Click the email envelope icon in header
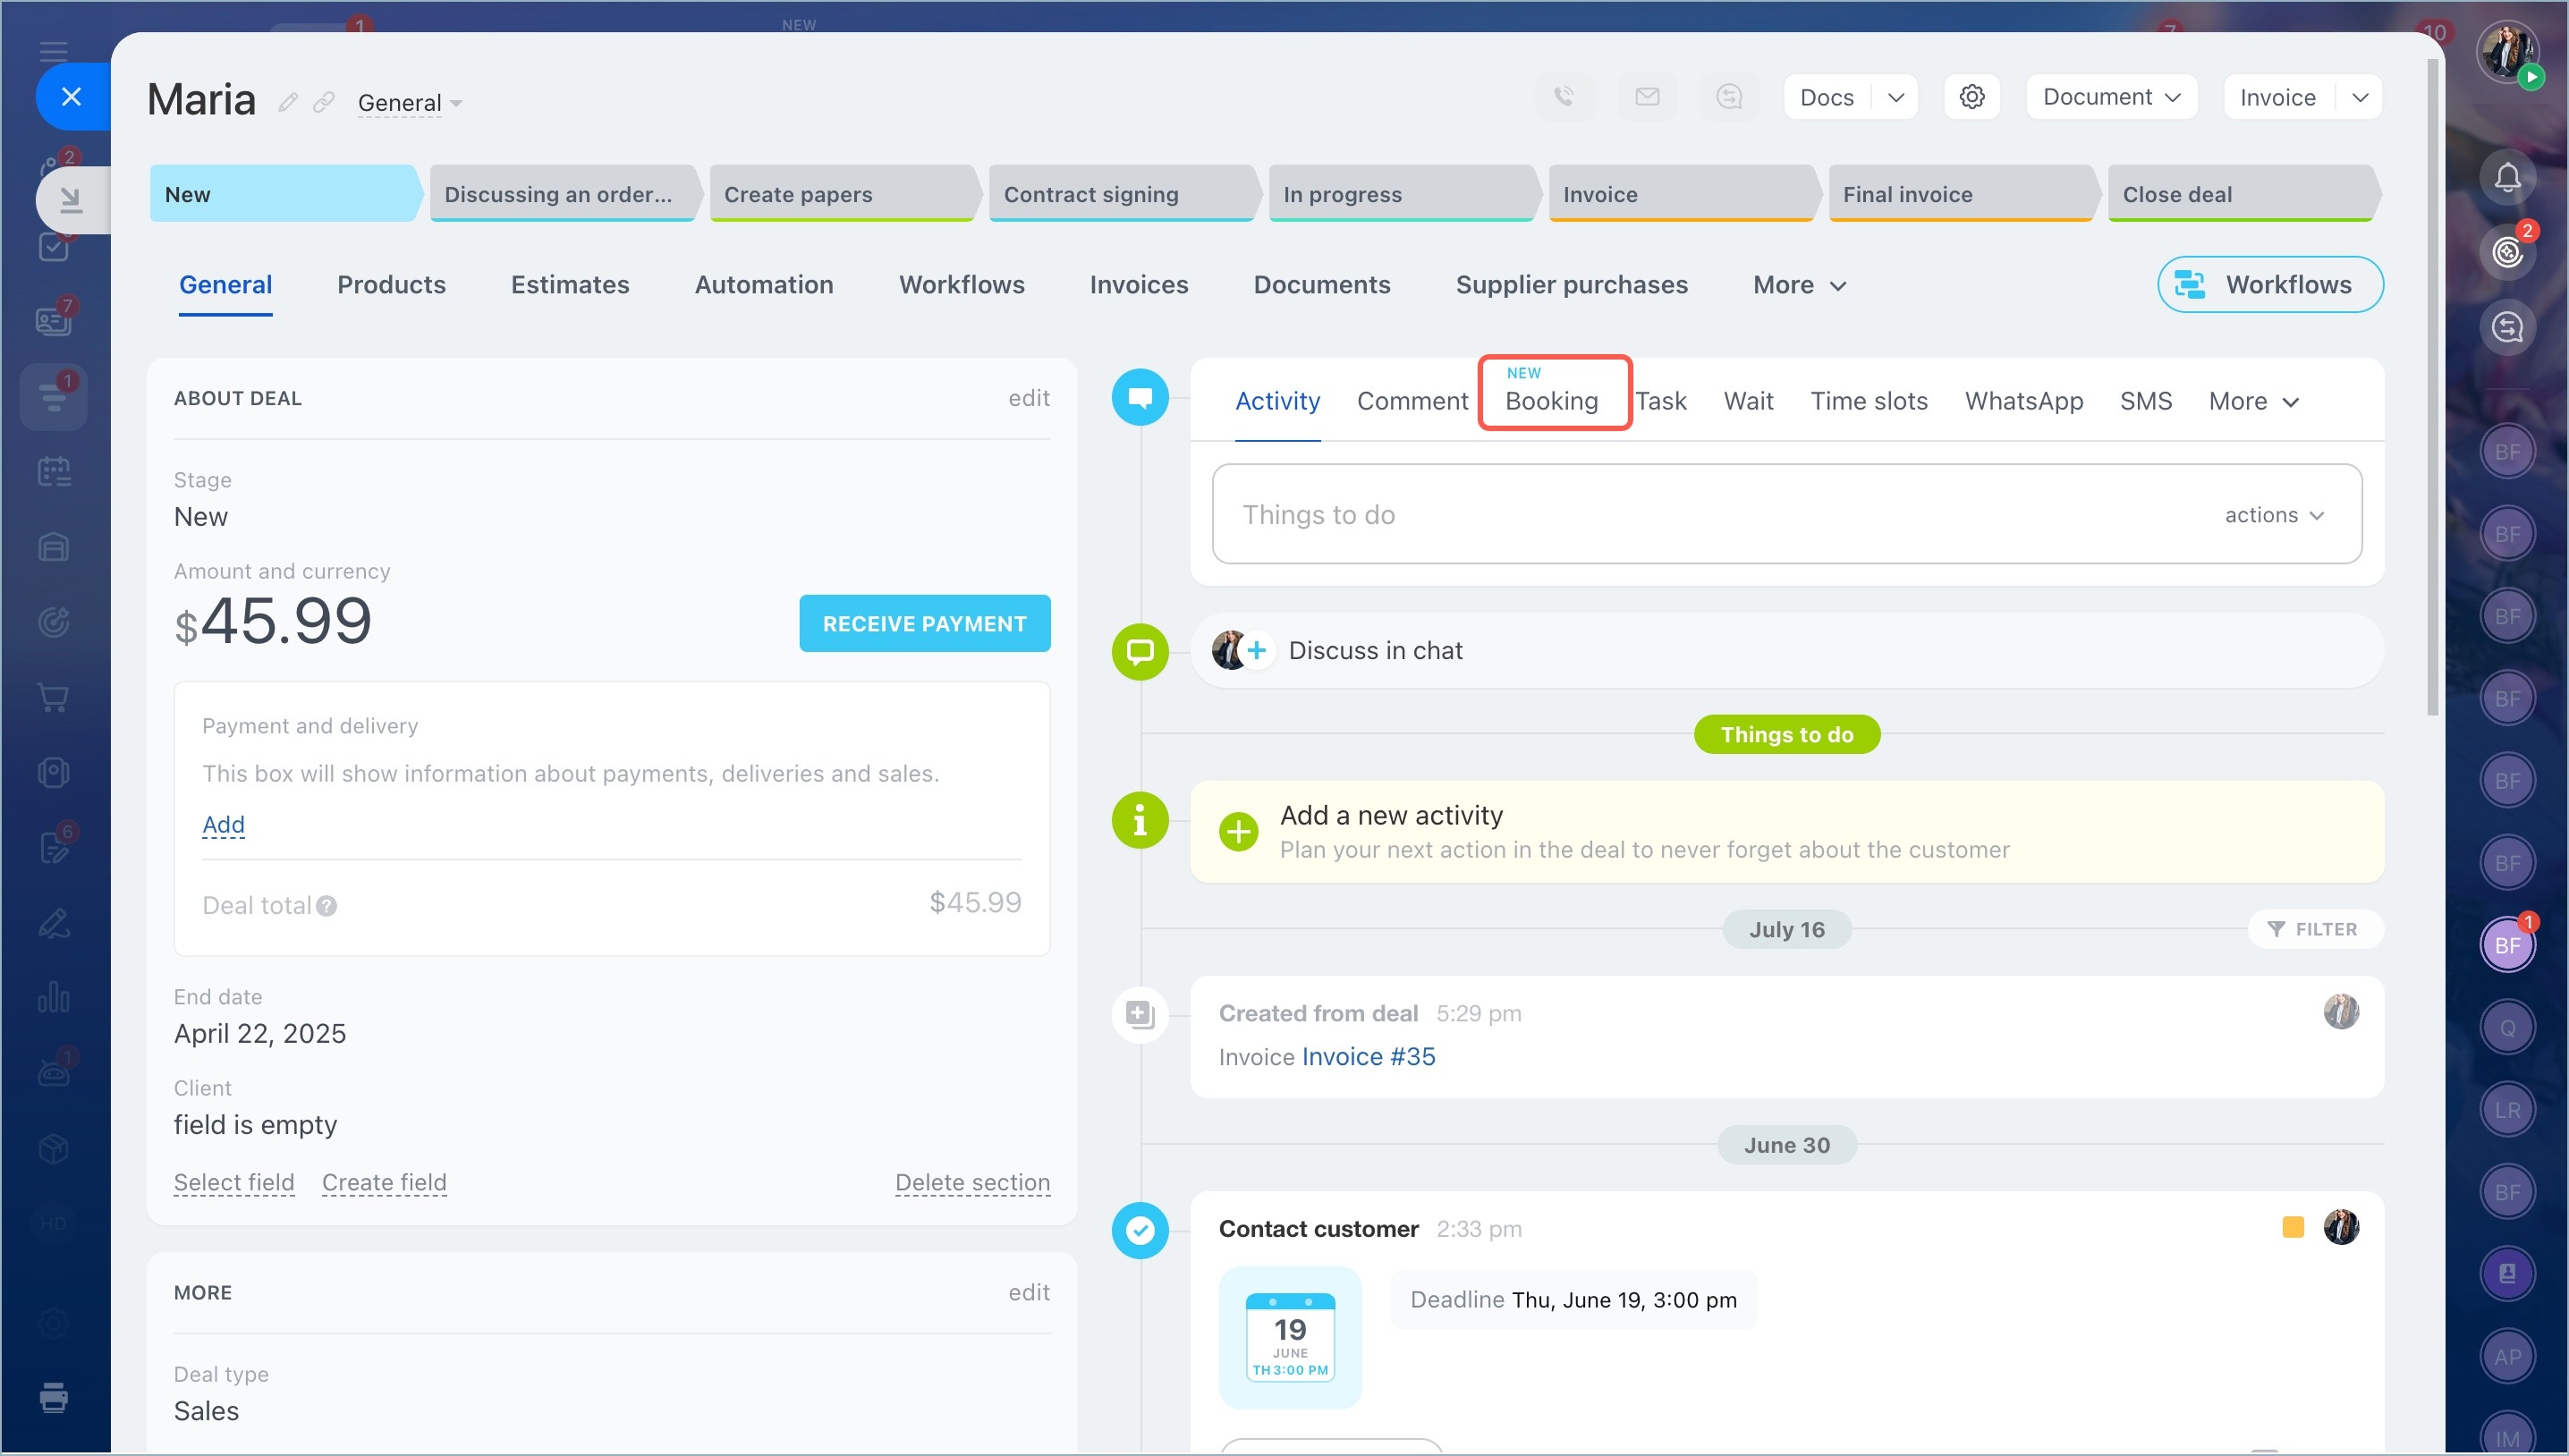 click(x=1647, y=97)
